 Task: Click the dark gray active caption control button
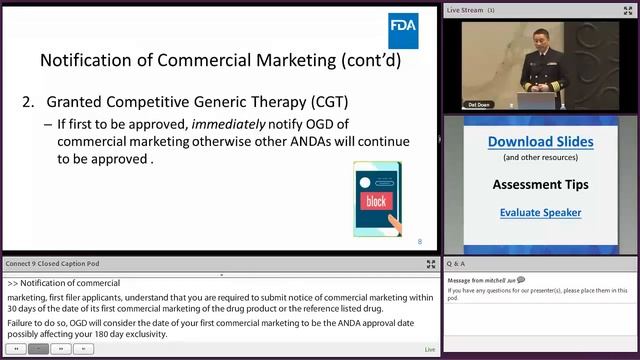(x=38, y=349)
